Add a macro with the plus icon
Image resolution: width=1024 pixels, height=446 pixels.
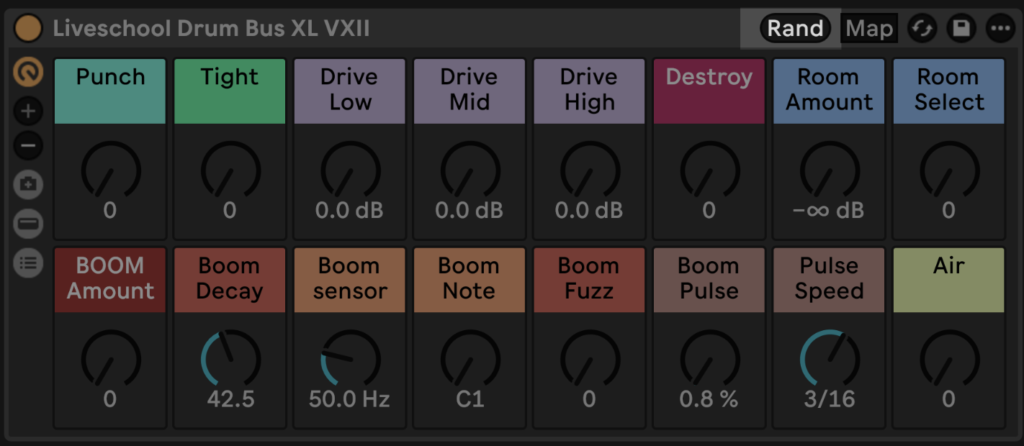pyautogui.click(x=28, y=112)
